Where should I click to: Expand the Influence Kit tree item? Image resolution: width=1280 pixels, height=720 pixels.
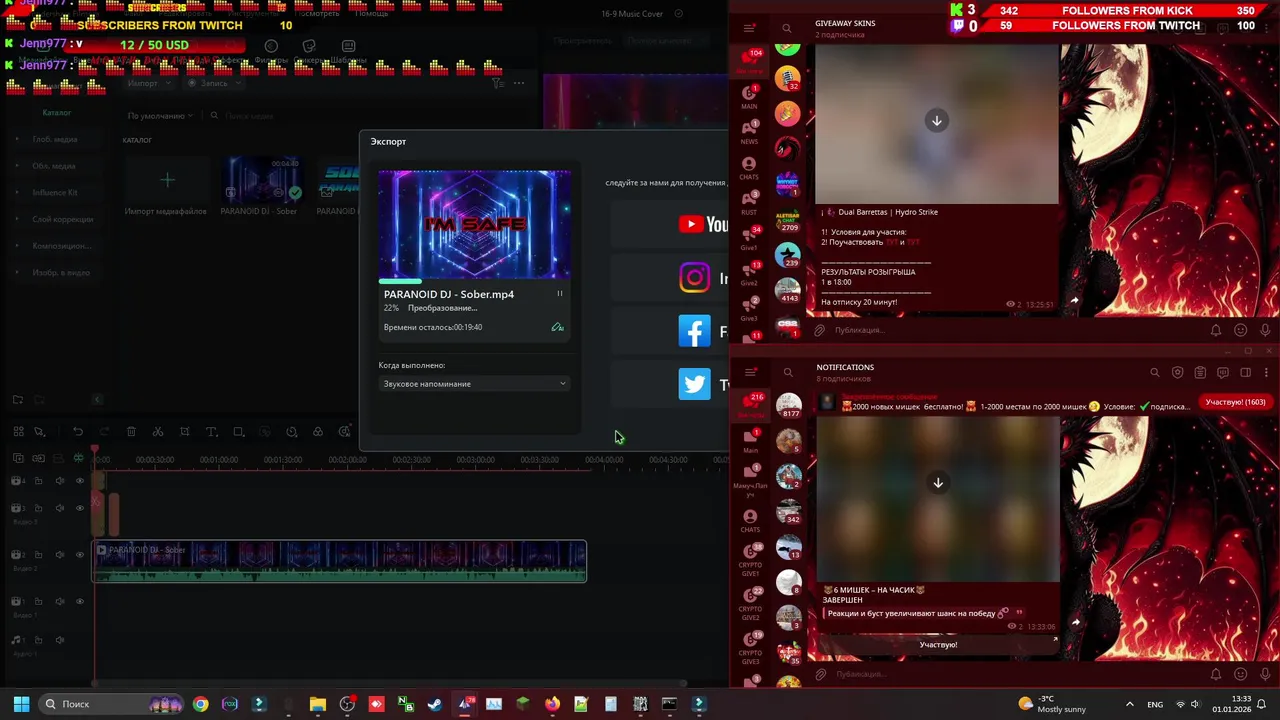[17, 192]
